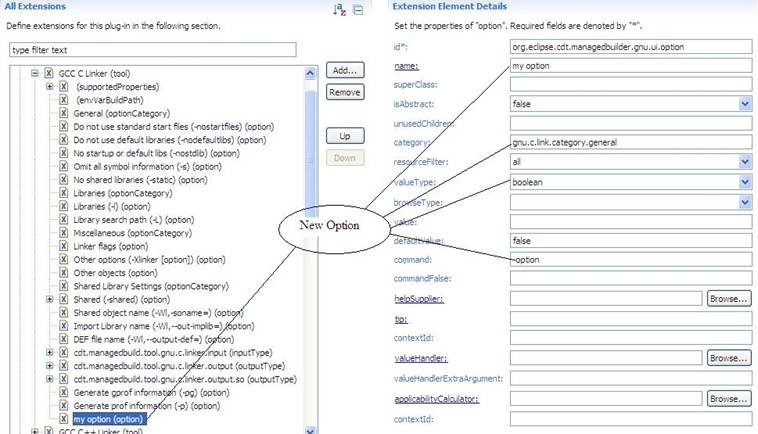Image resolution: width=758 pixels, height=434 pixels.
Task: Open the browseType dropdown
Action: click(745, 203)
